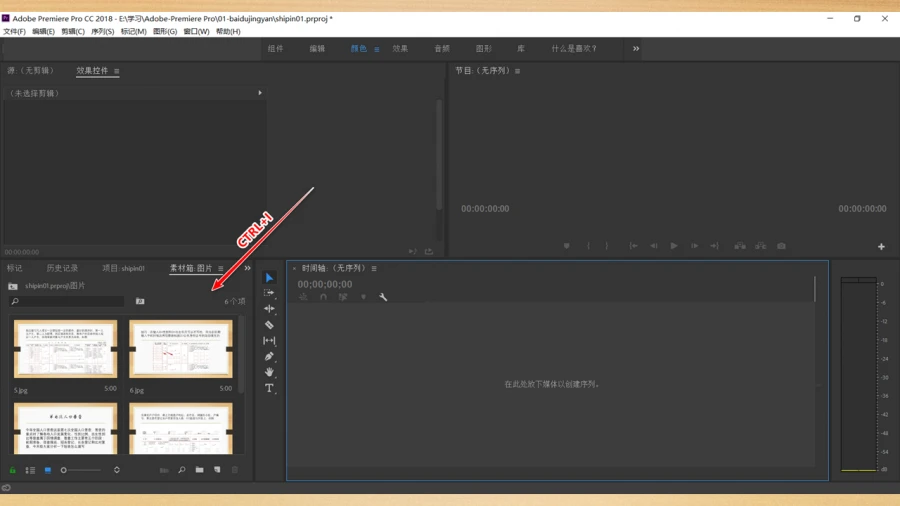The height and width of the screenshot is (506, 900).
Task: Click the Extract button in program monitor
Action: (x=761, y=246)
